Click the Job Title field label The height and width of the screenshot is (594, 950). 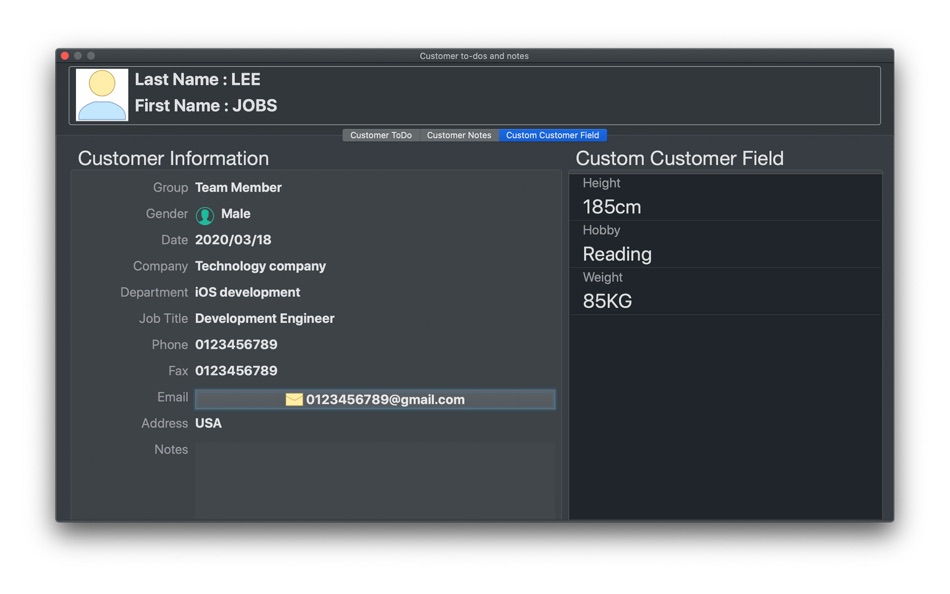point(164,318)
